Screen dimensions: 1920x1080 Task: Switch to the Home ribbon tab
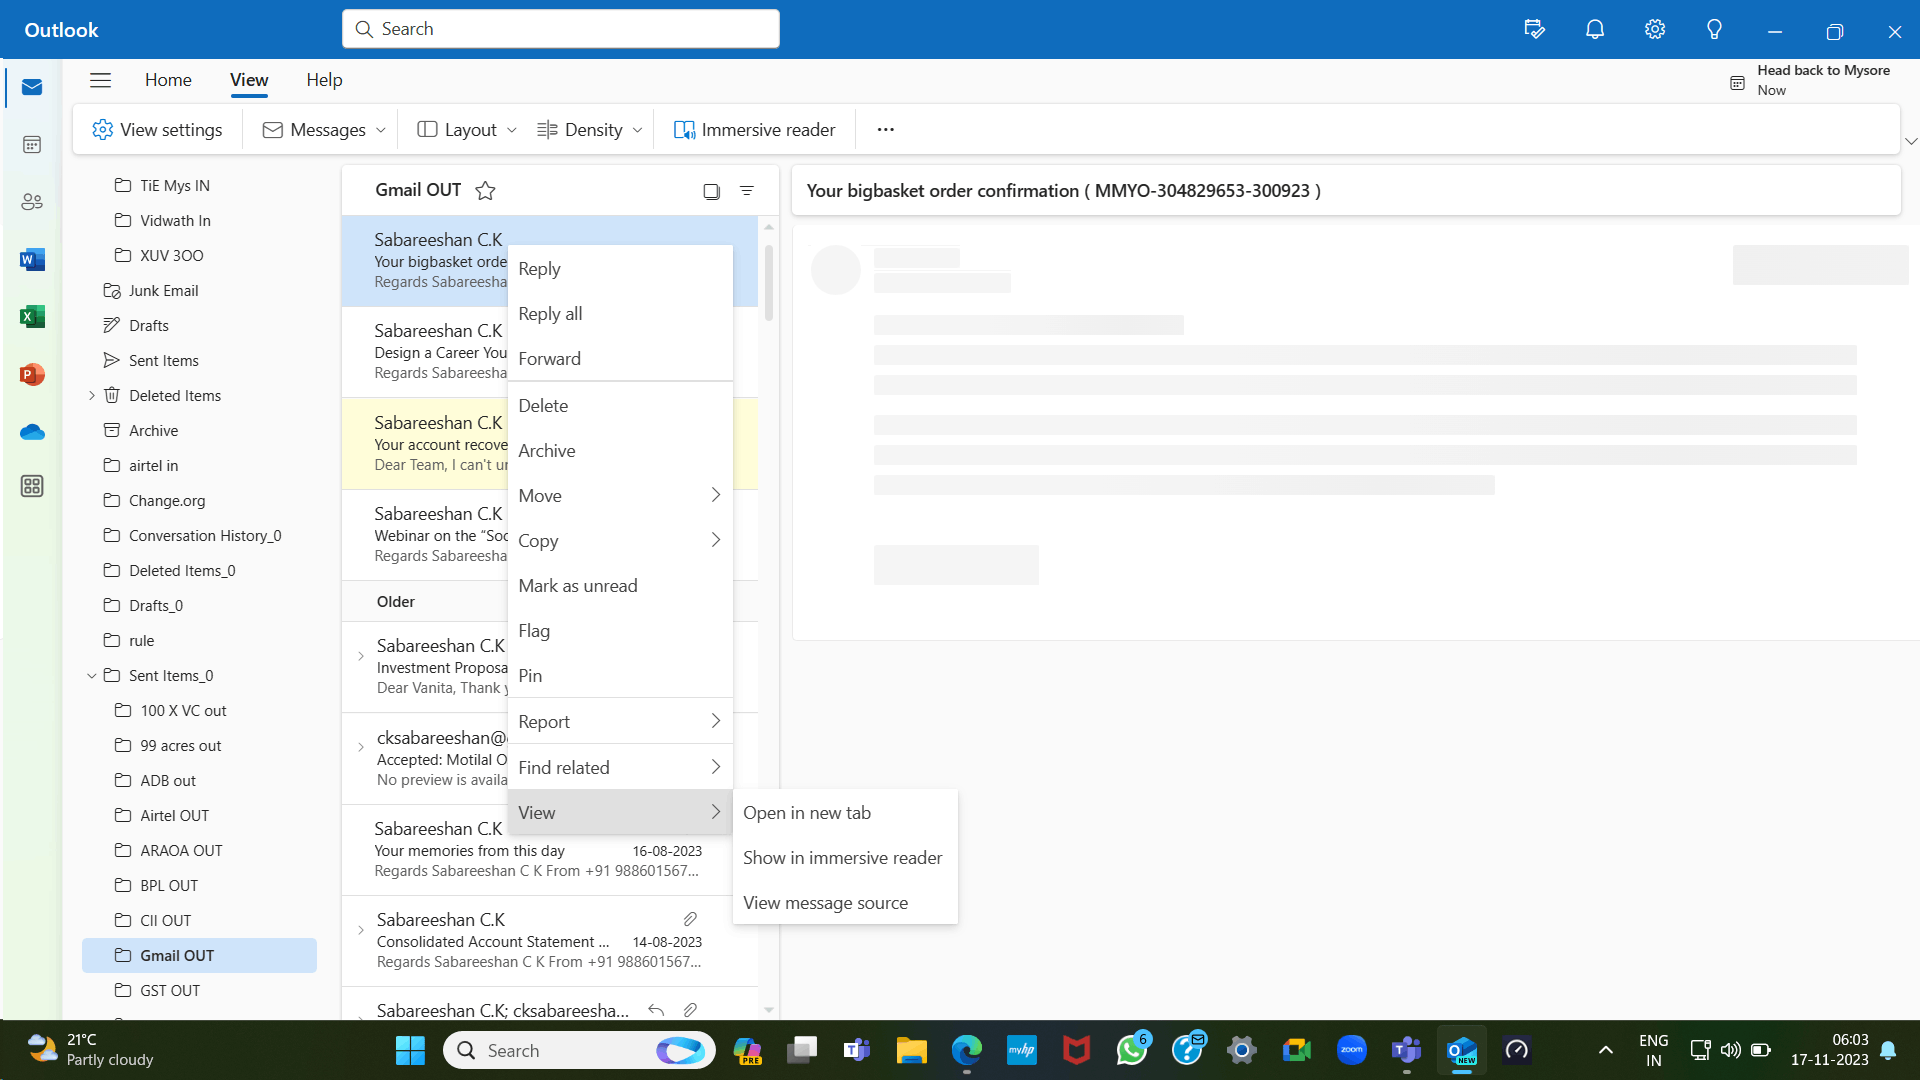(167, 79)
